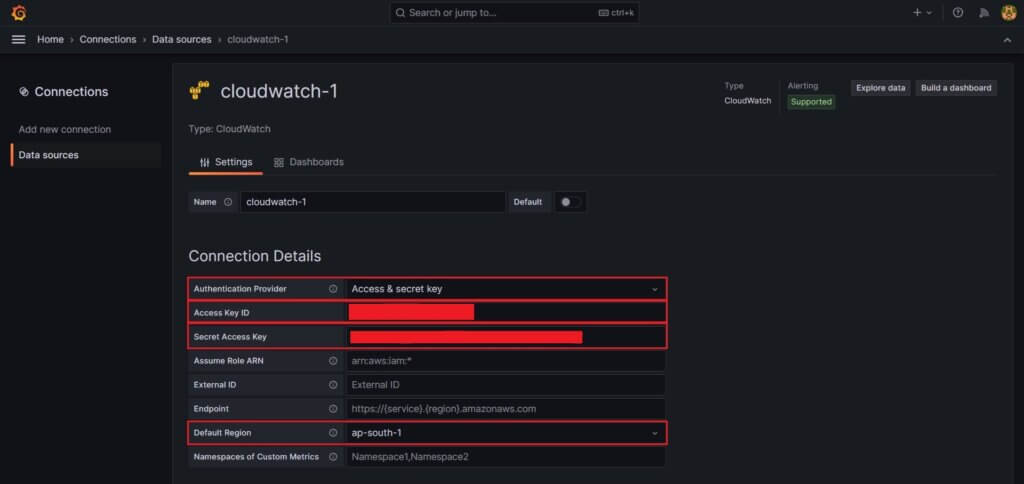The height and width of the screenshot is (484, 1024).
Task: Click Assume Role ARN info icon
Action: (x=333, y=361)
